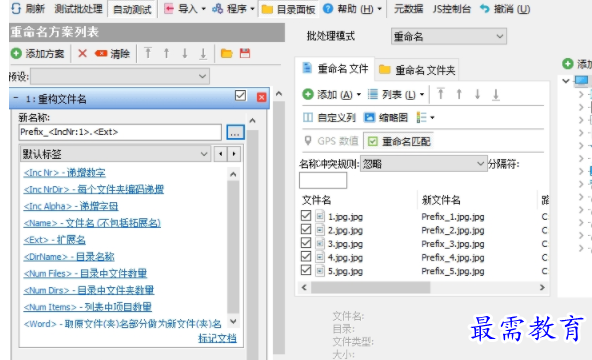Move file to bottom in file list toolbar
The image size is (592, 360).
click(x=496, y=94)
